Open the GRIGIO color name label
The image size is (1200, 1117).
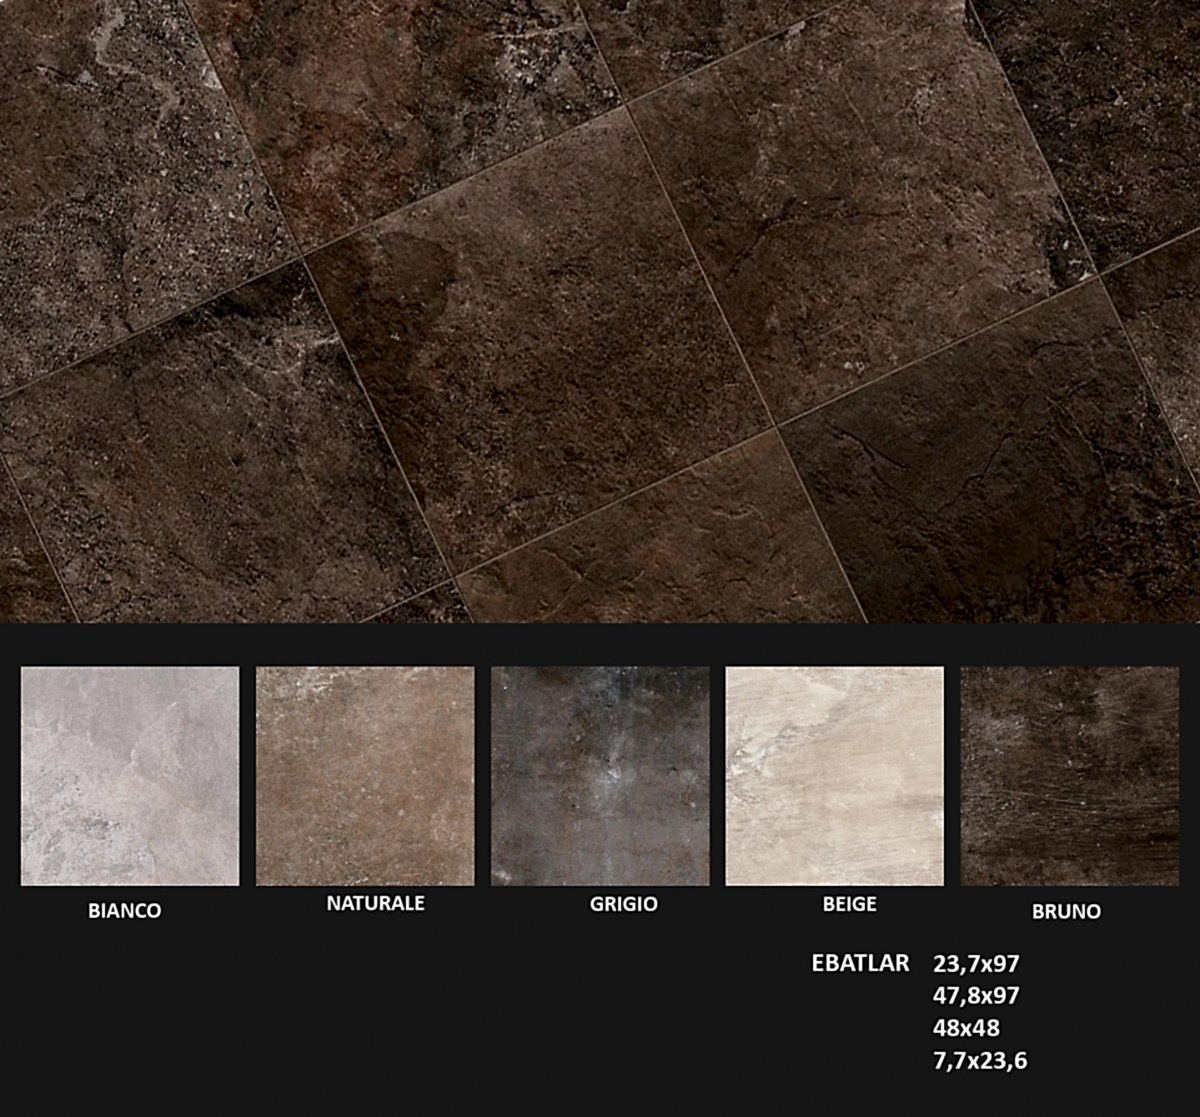coord(623,904)
